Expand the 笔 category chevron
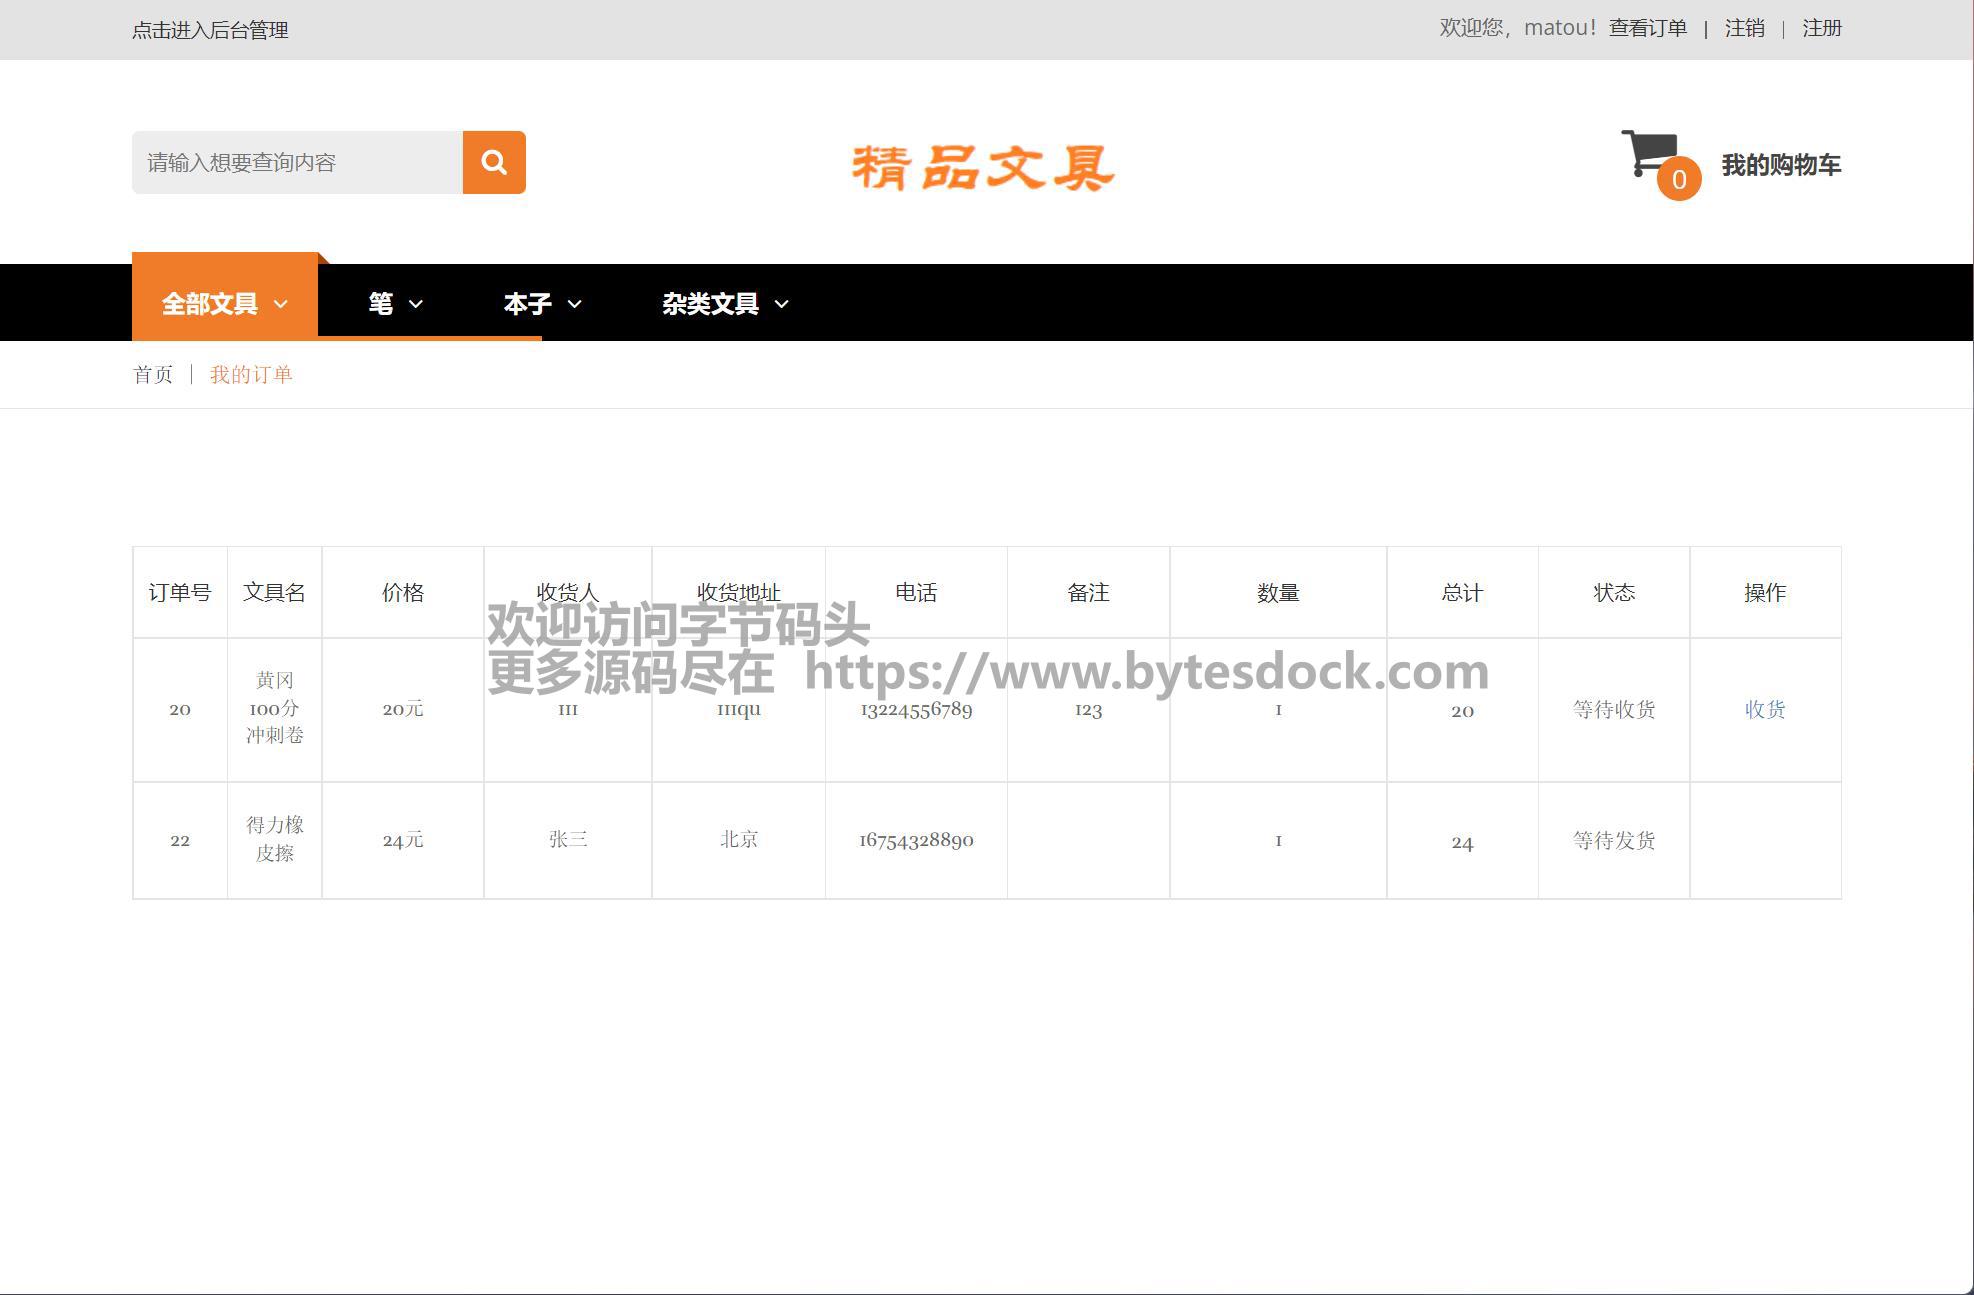The height and width of the screenshot is (1295, 1974). pos(416,304)
